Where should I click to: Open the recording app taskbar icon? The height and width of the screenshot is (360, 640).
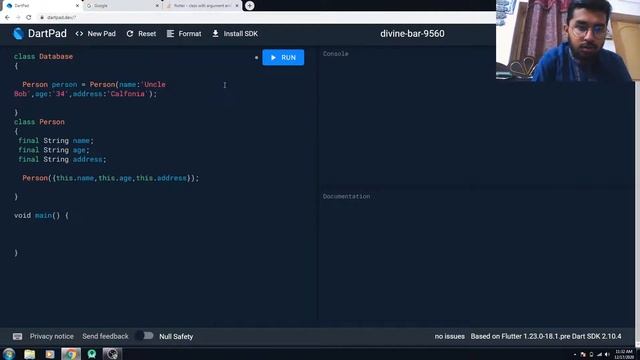point(112,354)
